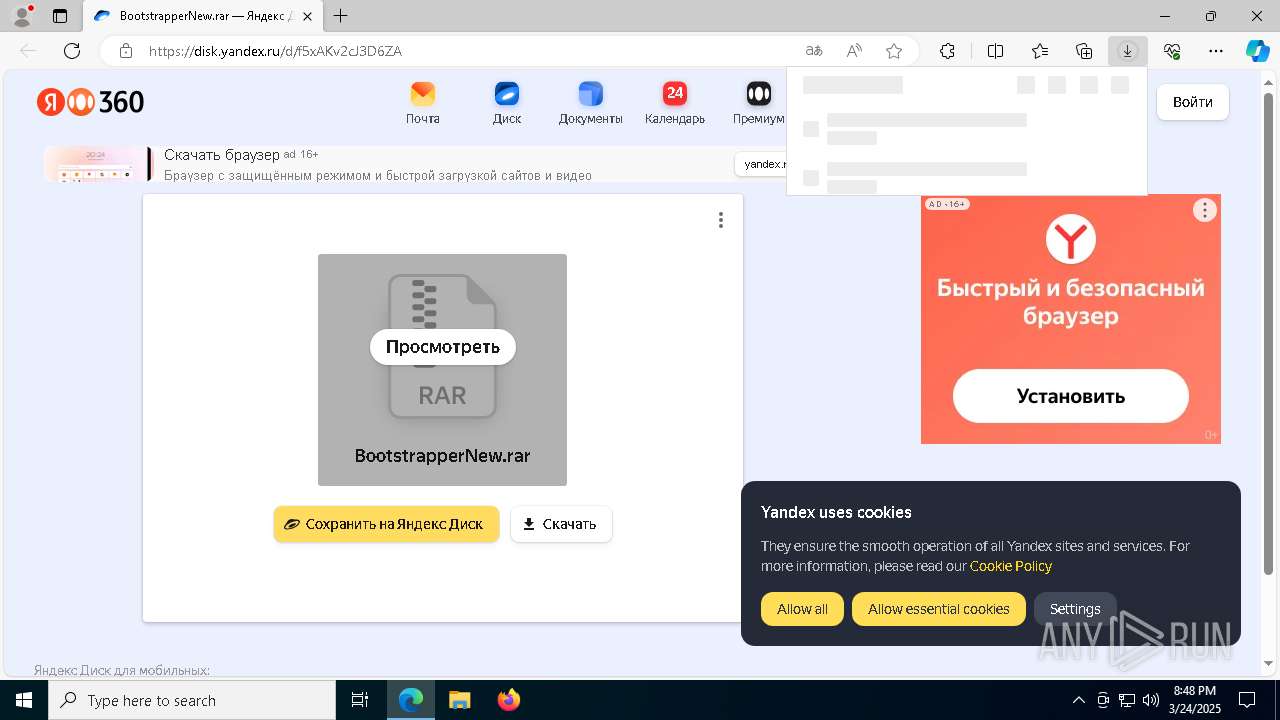Launch the Copilot sidebar icon
This screenshot has height=720, width=1280.
tap(1258, 51)
